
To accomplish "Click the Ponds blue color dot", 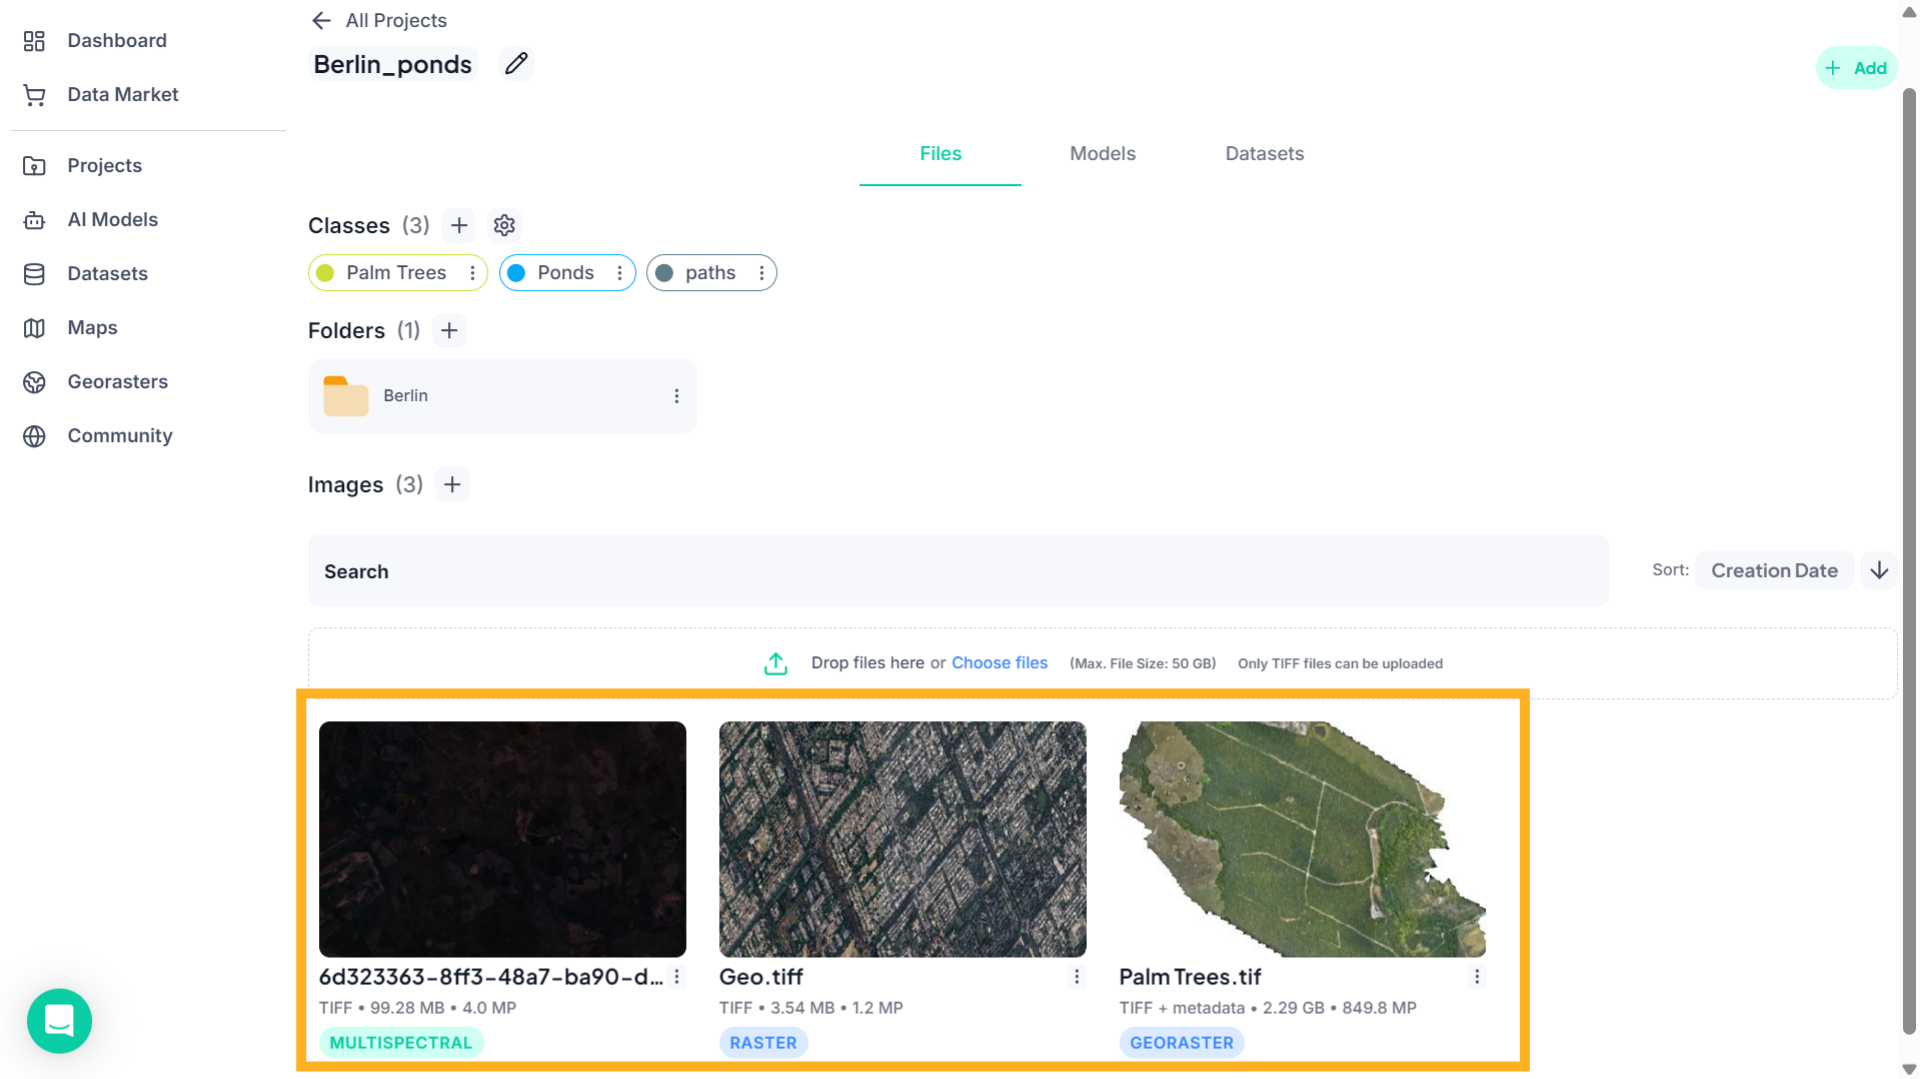I will pos(516,273).
